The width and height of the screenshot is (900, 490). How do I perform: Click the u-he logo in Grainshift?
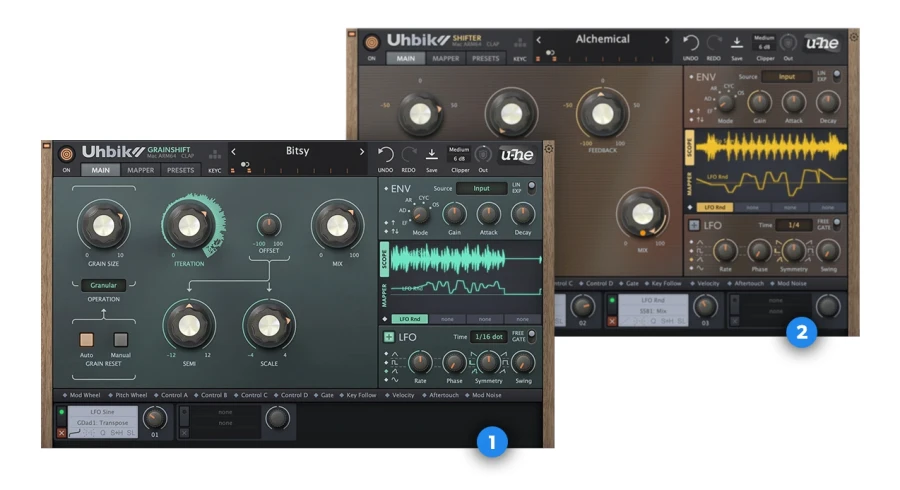pyautogui.click(x=517, y=154)
